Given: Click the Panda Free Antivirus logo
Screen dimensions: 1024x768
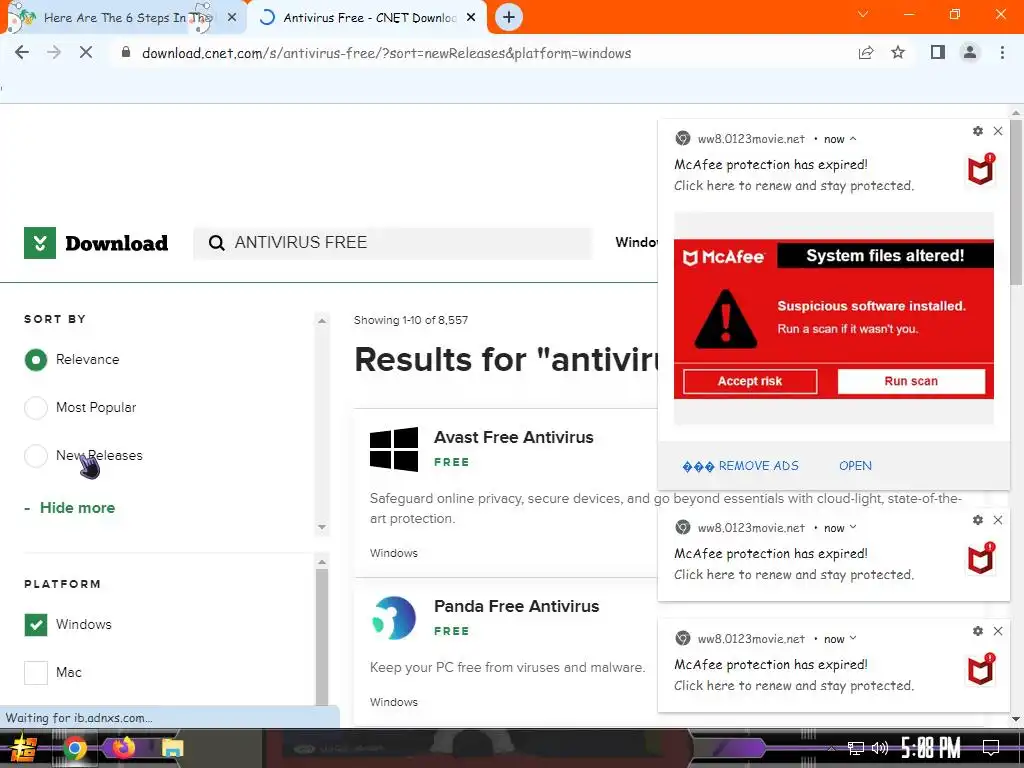Looking at the screenshot, I should (394, 618).
